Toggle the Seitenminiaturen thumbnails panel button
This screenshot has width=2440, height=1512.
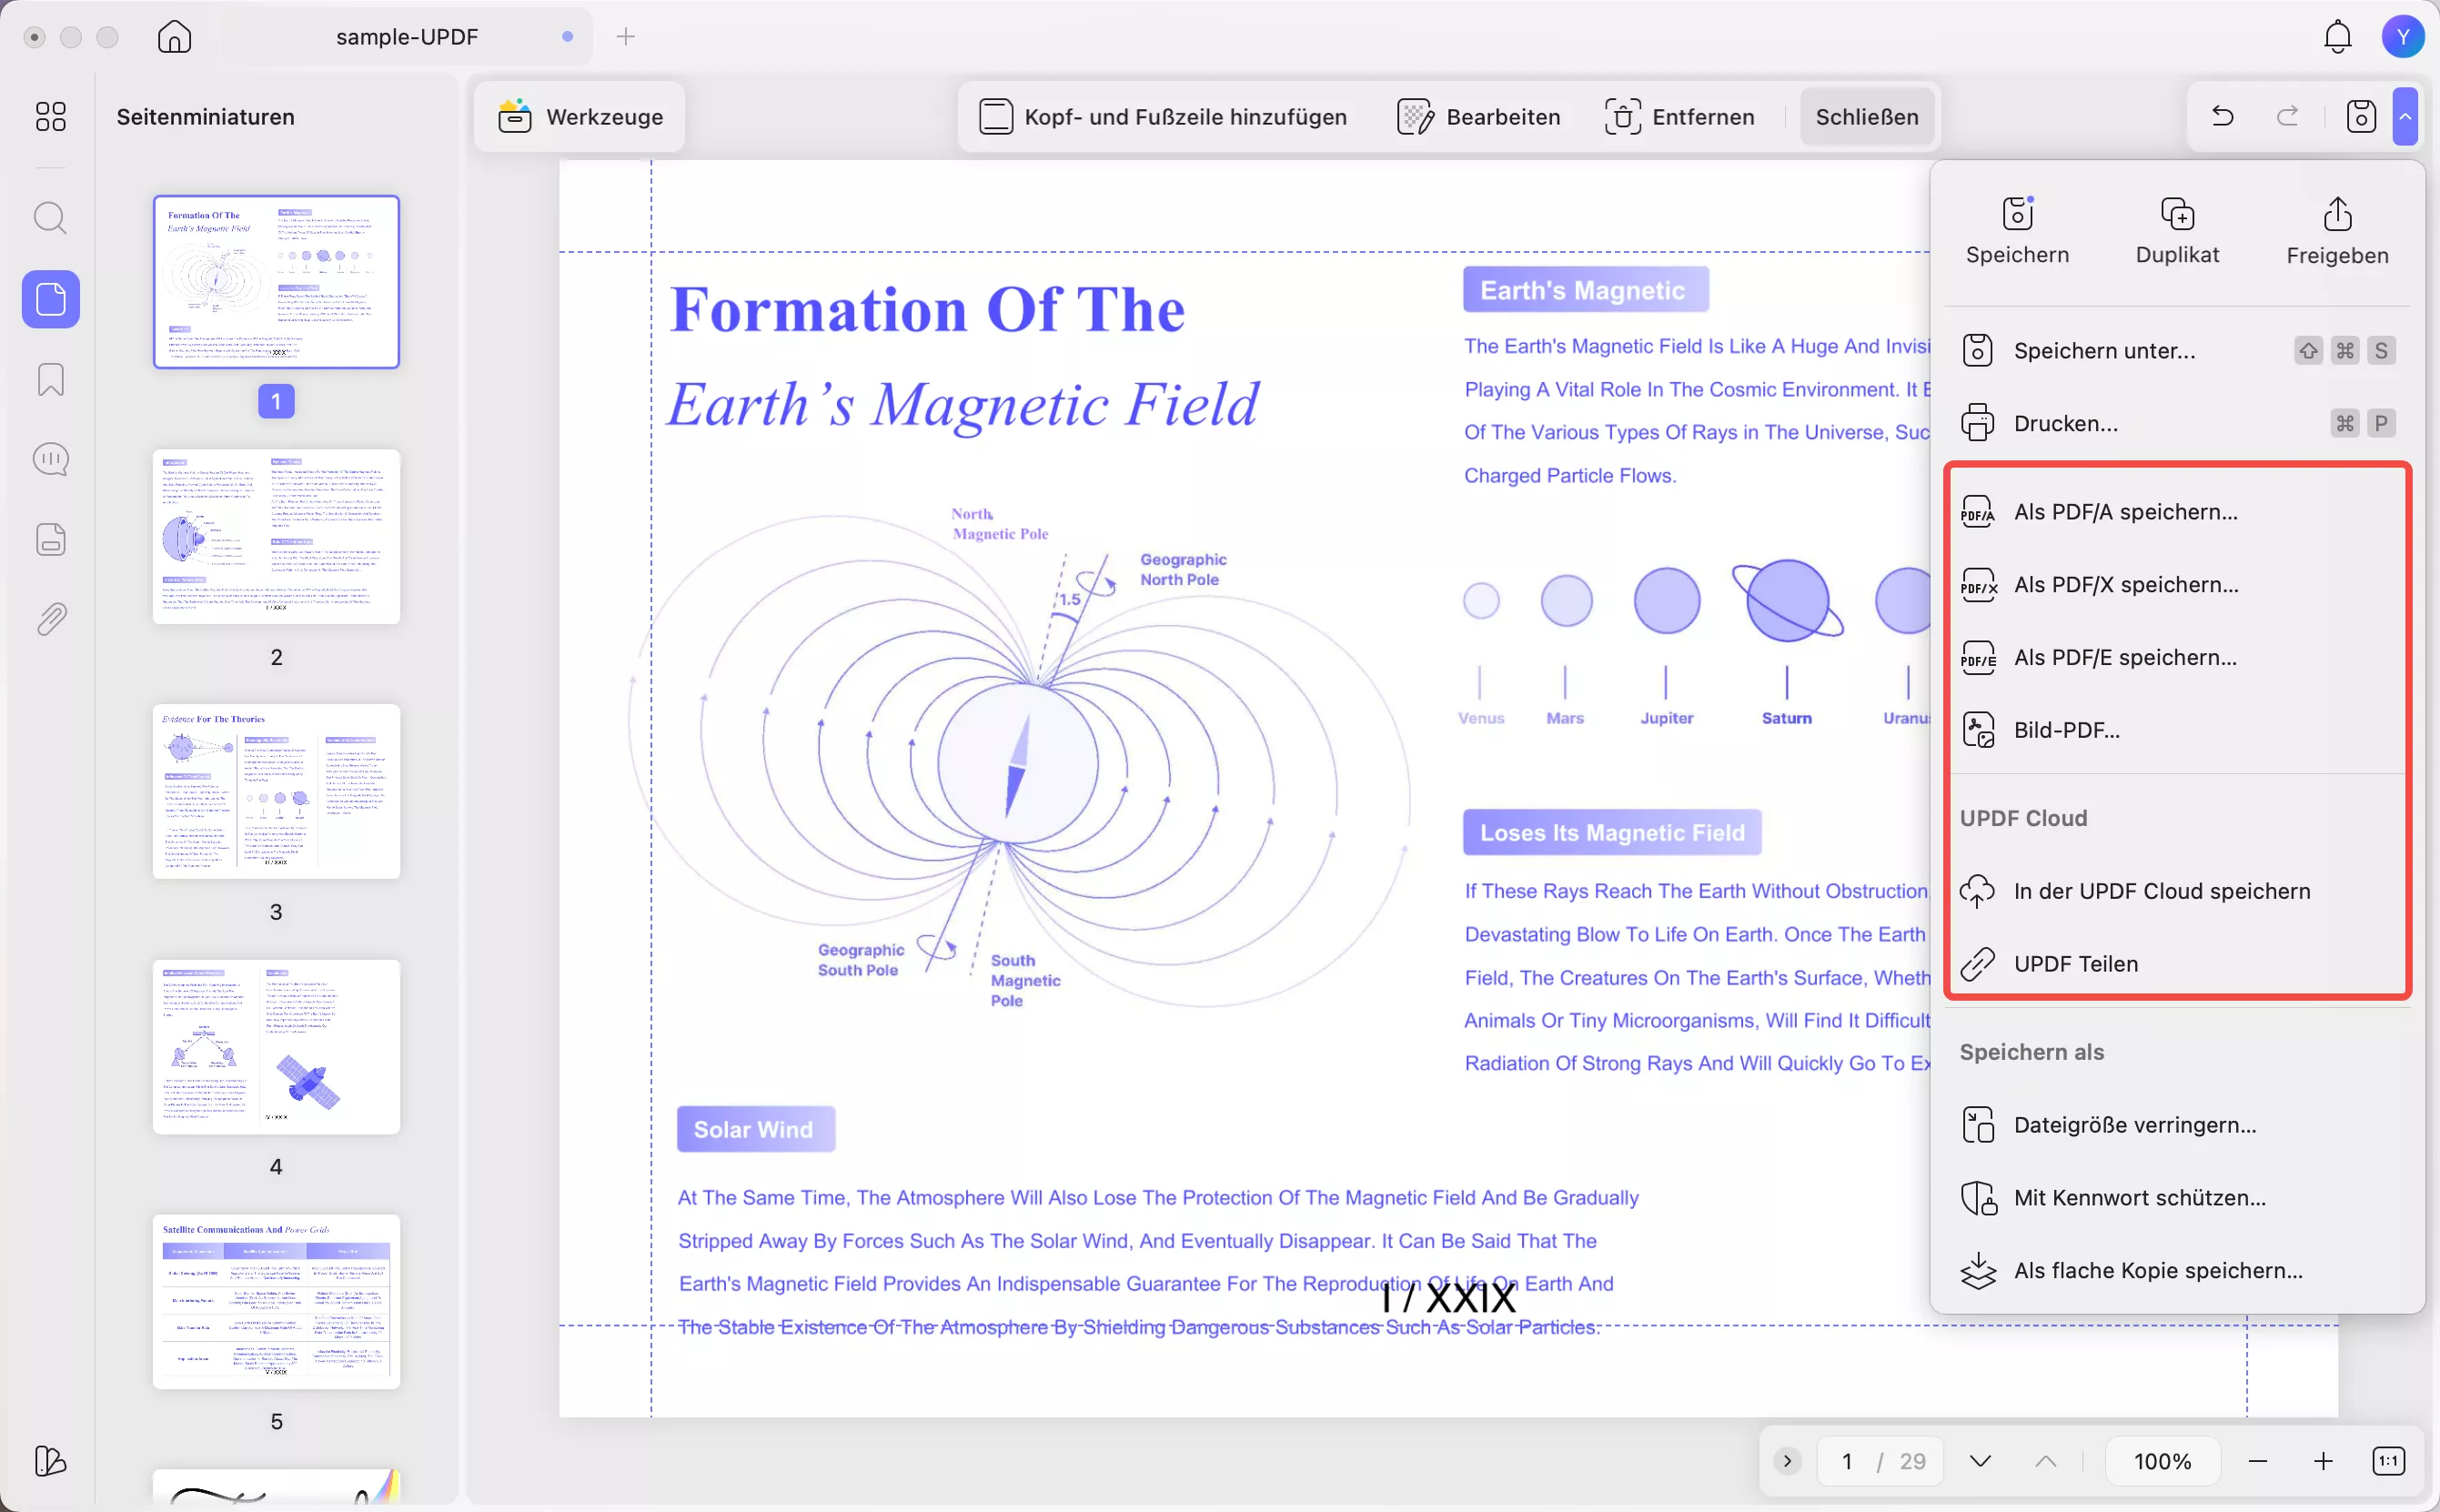50,299
